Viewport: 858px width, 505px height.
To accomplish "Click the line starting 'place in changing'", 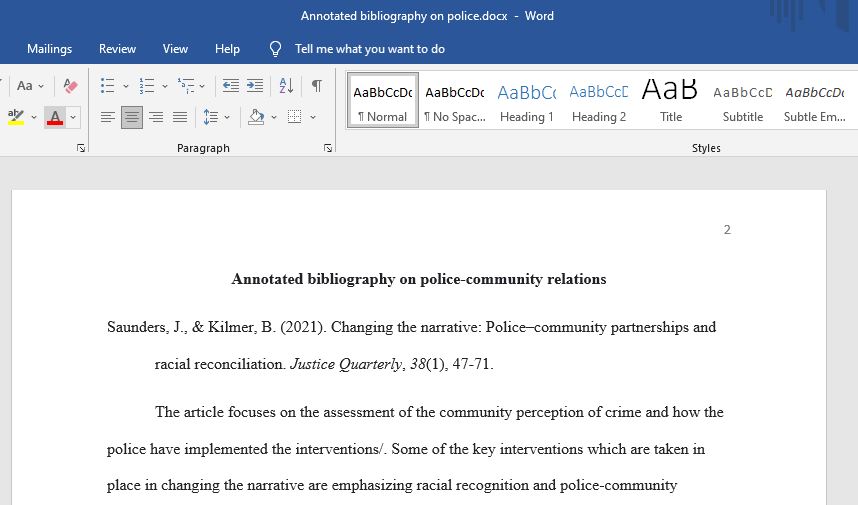I will (x=392, y=485).
